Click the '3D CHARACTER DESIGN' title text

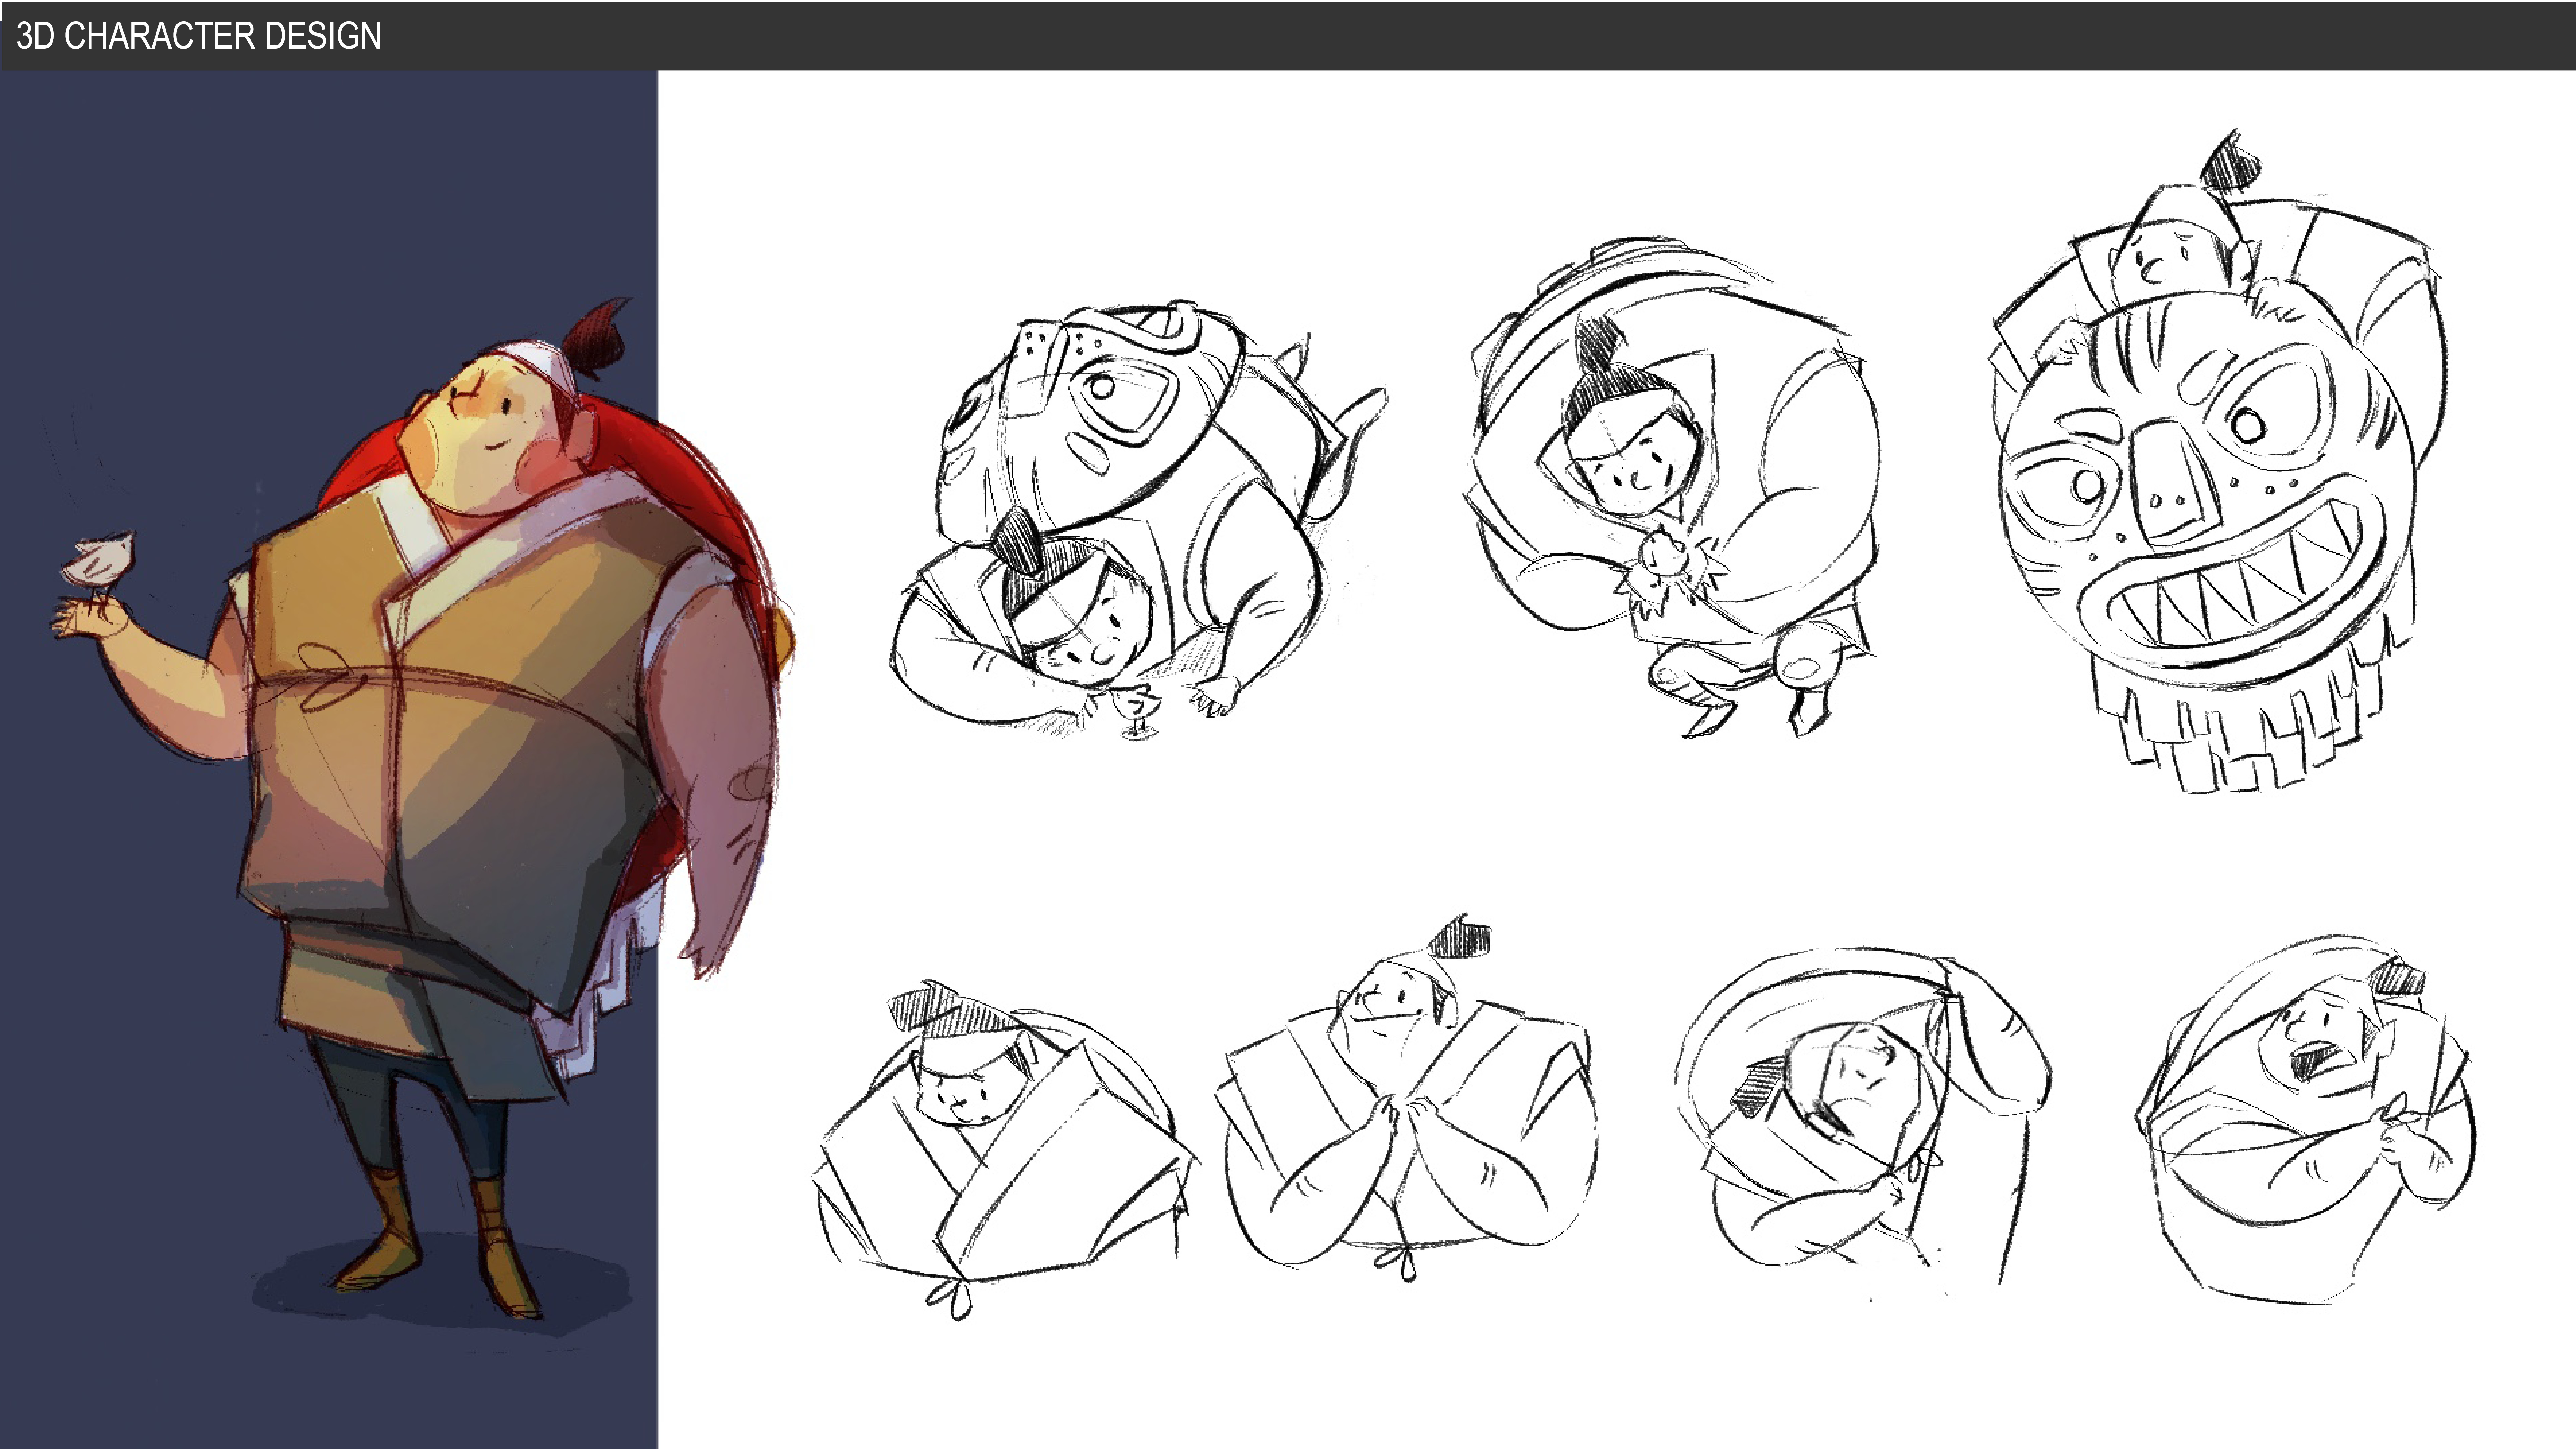[x=198, y=36]
